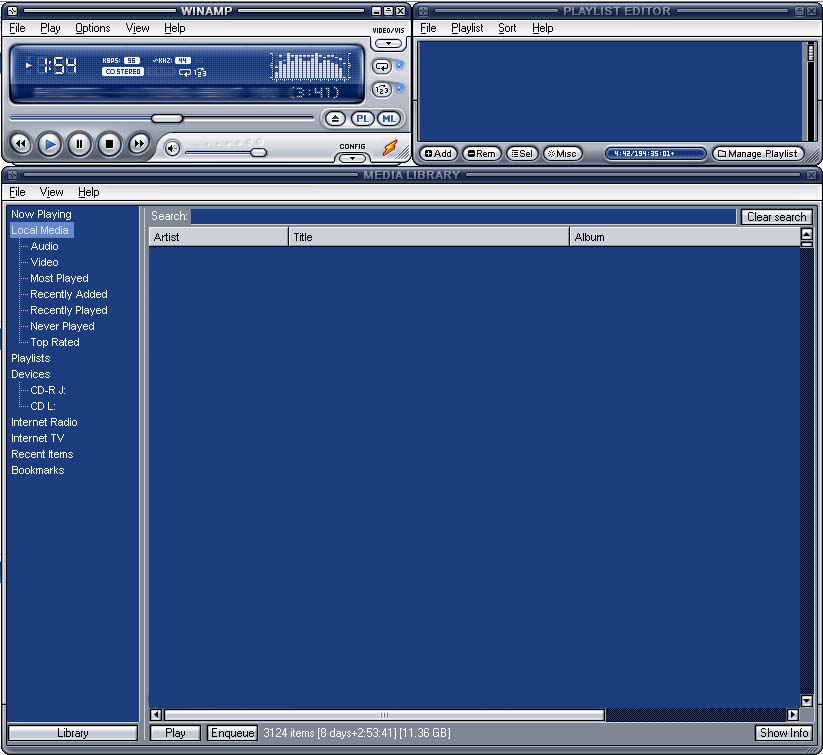The width and height of the screenshot is (823, 755).
Task: Click the Previous track button in Winamp
Action: coord(20,144)
